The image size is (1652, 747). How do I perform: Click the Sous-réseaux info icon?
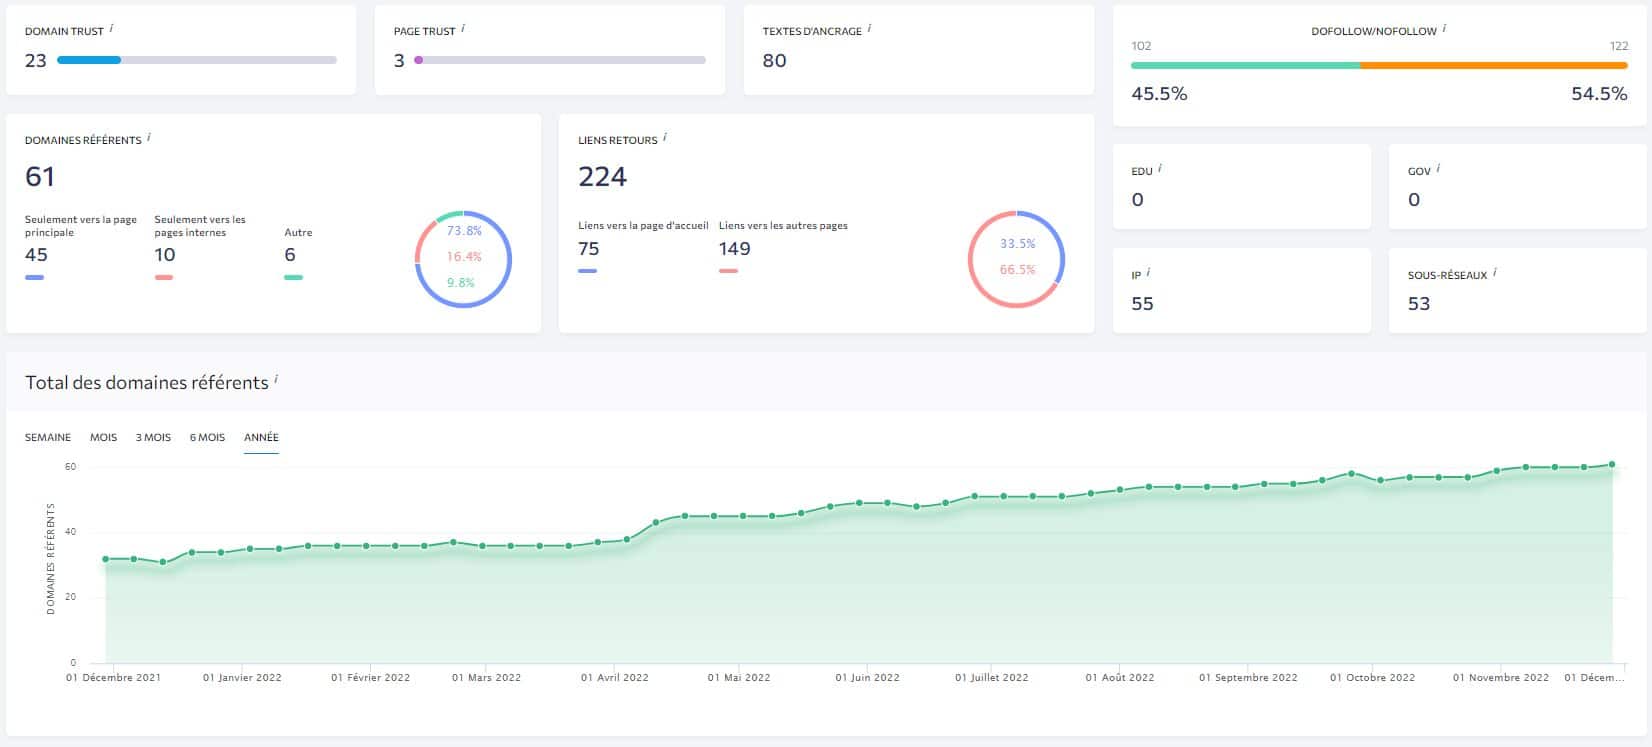click(x=1494, y=273)
